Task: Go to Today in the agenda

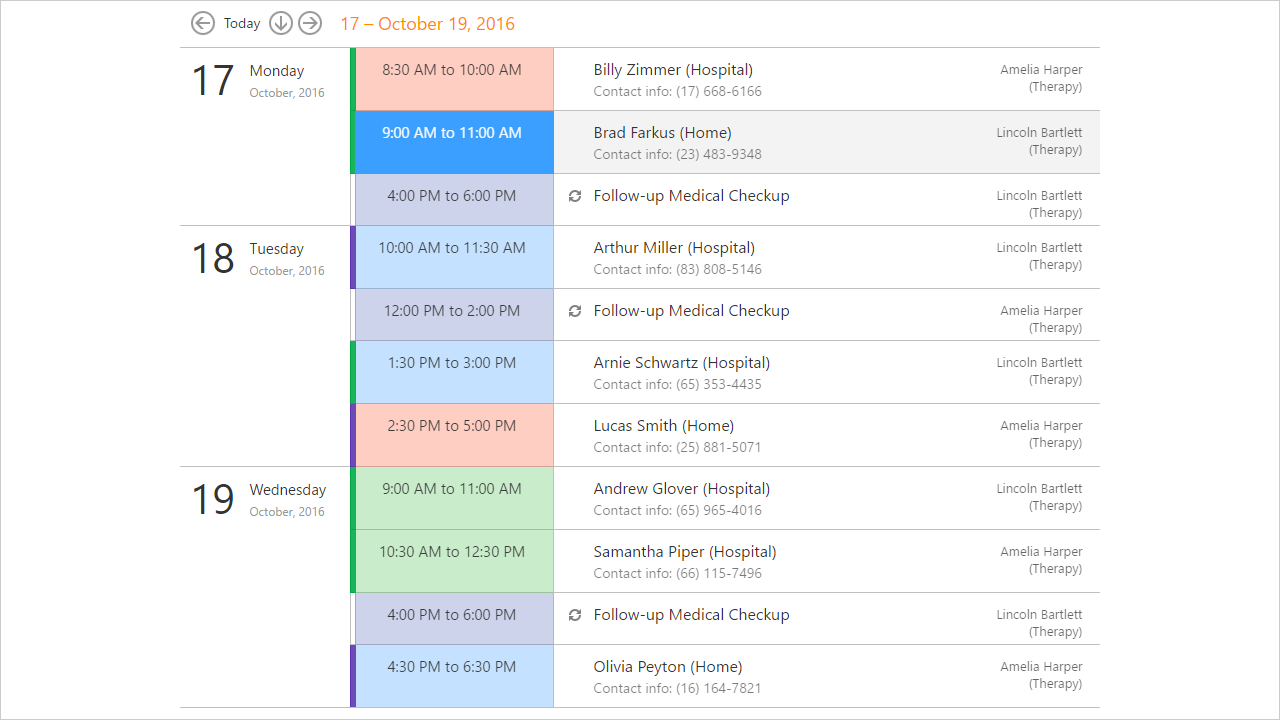Action: tap(242, 23)
